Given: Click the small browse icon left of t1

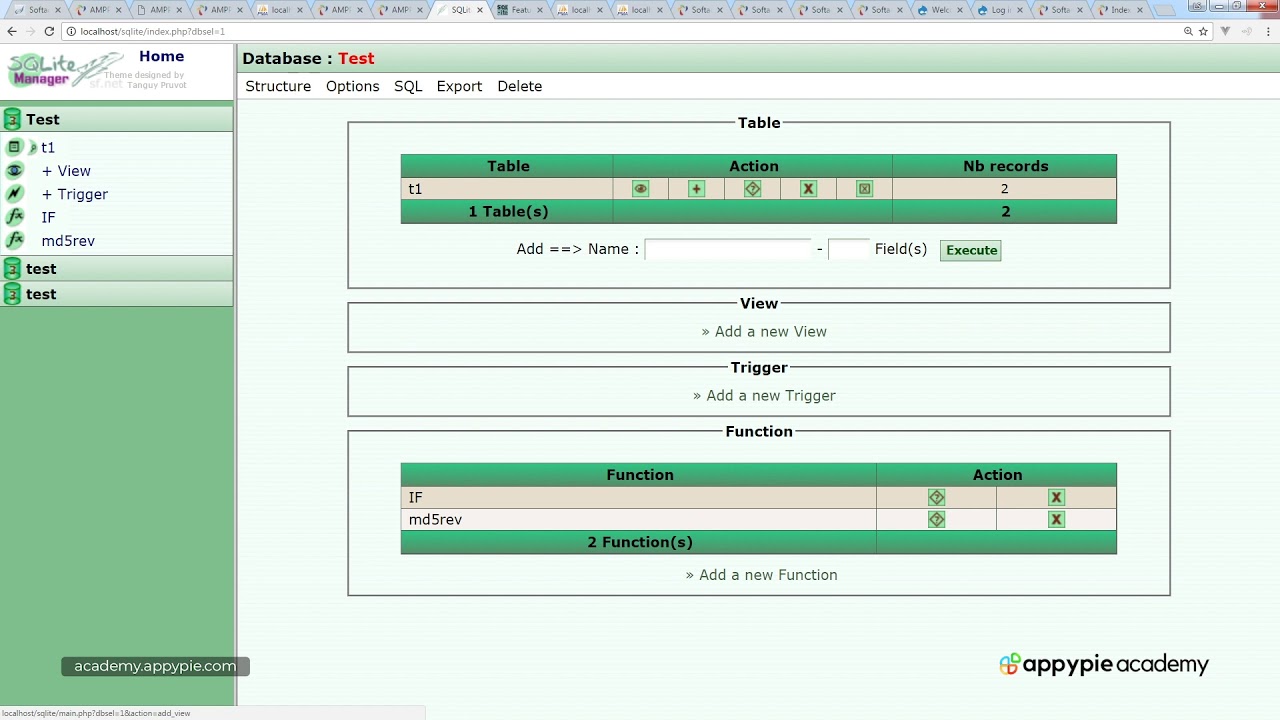Looking at the screenshot, I should coord(33,148).
